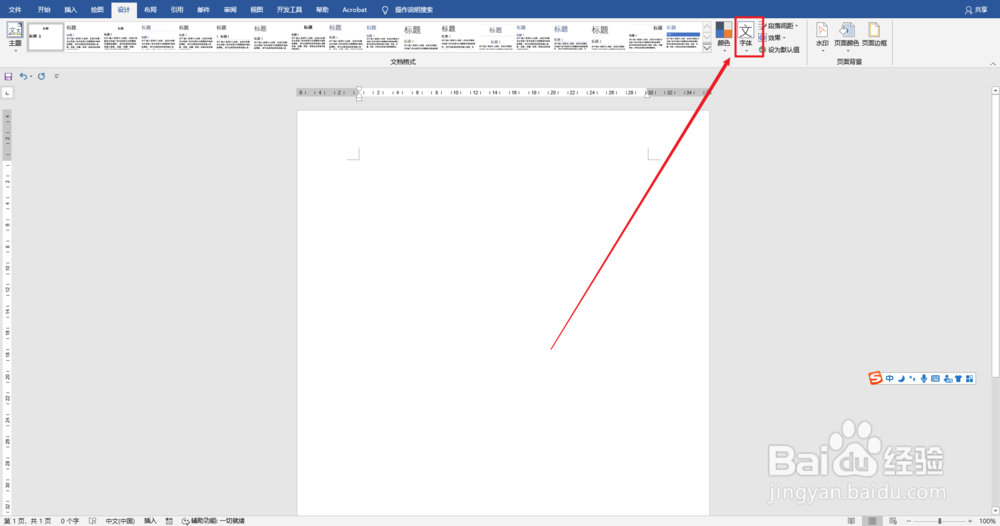1000x526 pixels.
Task: Click the zoom out minus button
Action: (909, 521)
